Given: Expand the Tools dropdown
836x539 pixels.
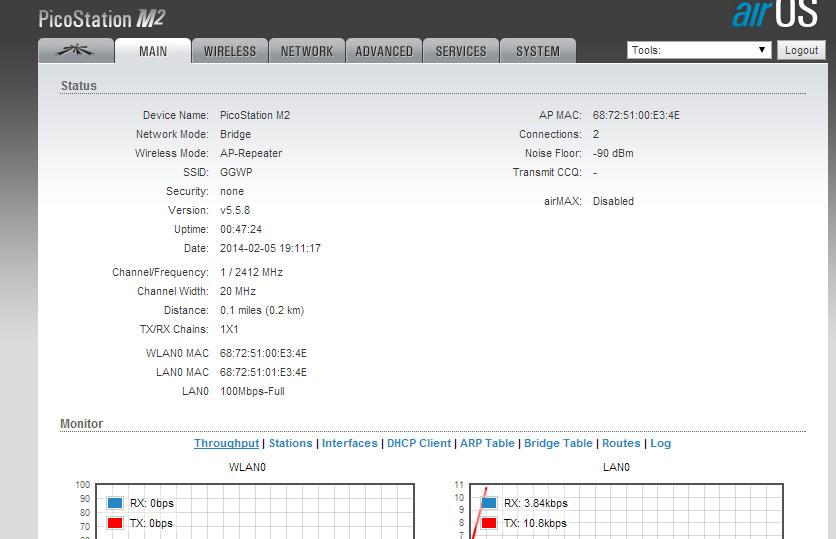Looking at the screenshot, I should [699, 50].
